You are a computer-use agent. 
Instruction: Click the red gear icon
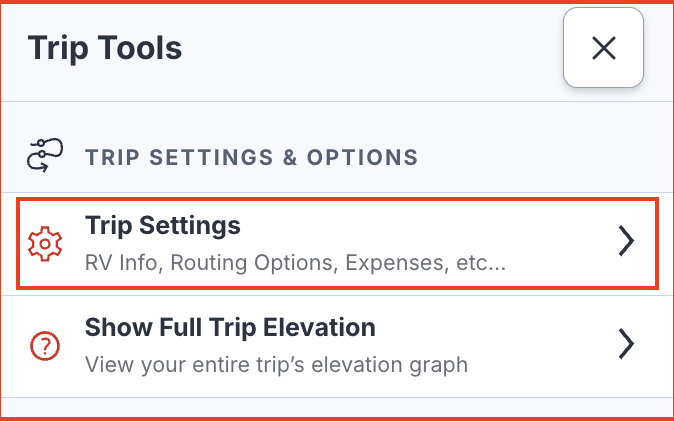(45, 244)
